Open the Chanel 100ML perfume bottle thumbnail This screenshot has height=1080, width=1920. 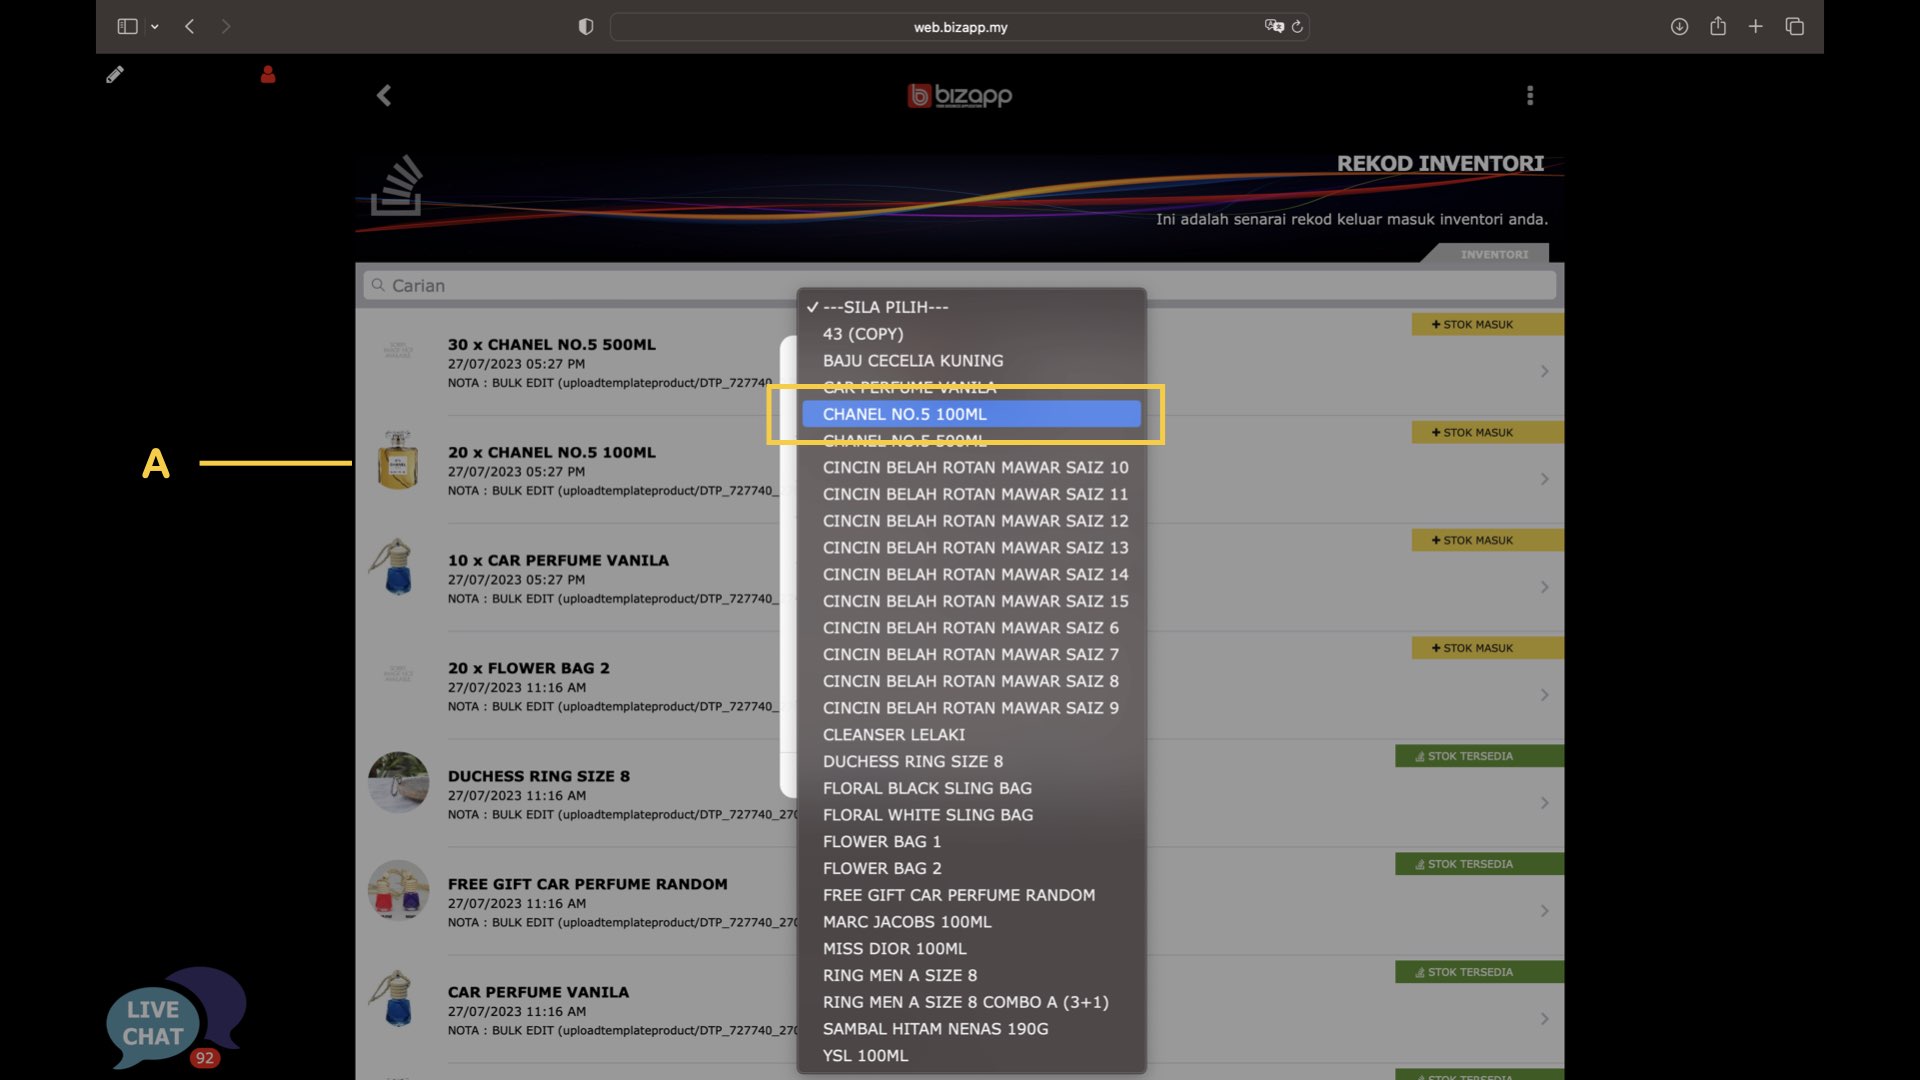[x=398, y=460]
